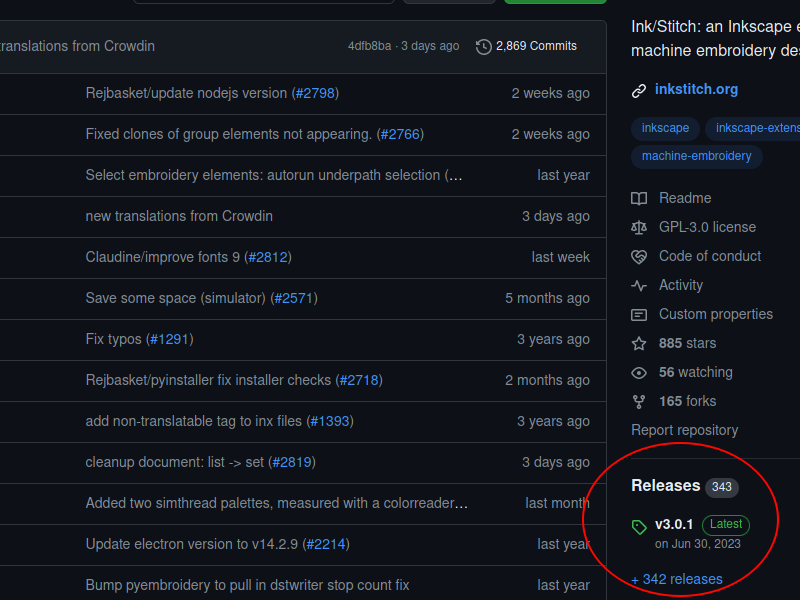800x600 pixels.
Task: Open 'Rejbasket/update nodejs version' commit message
Action: point(186,93)
